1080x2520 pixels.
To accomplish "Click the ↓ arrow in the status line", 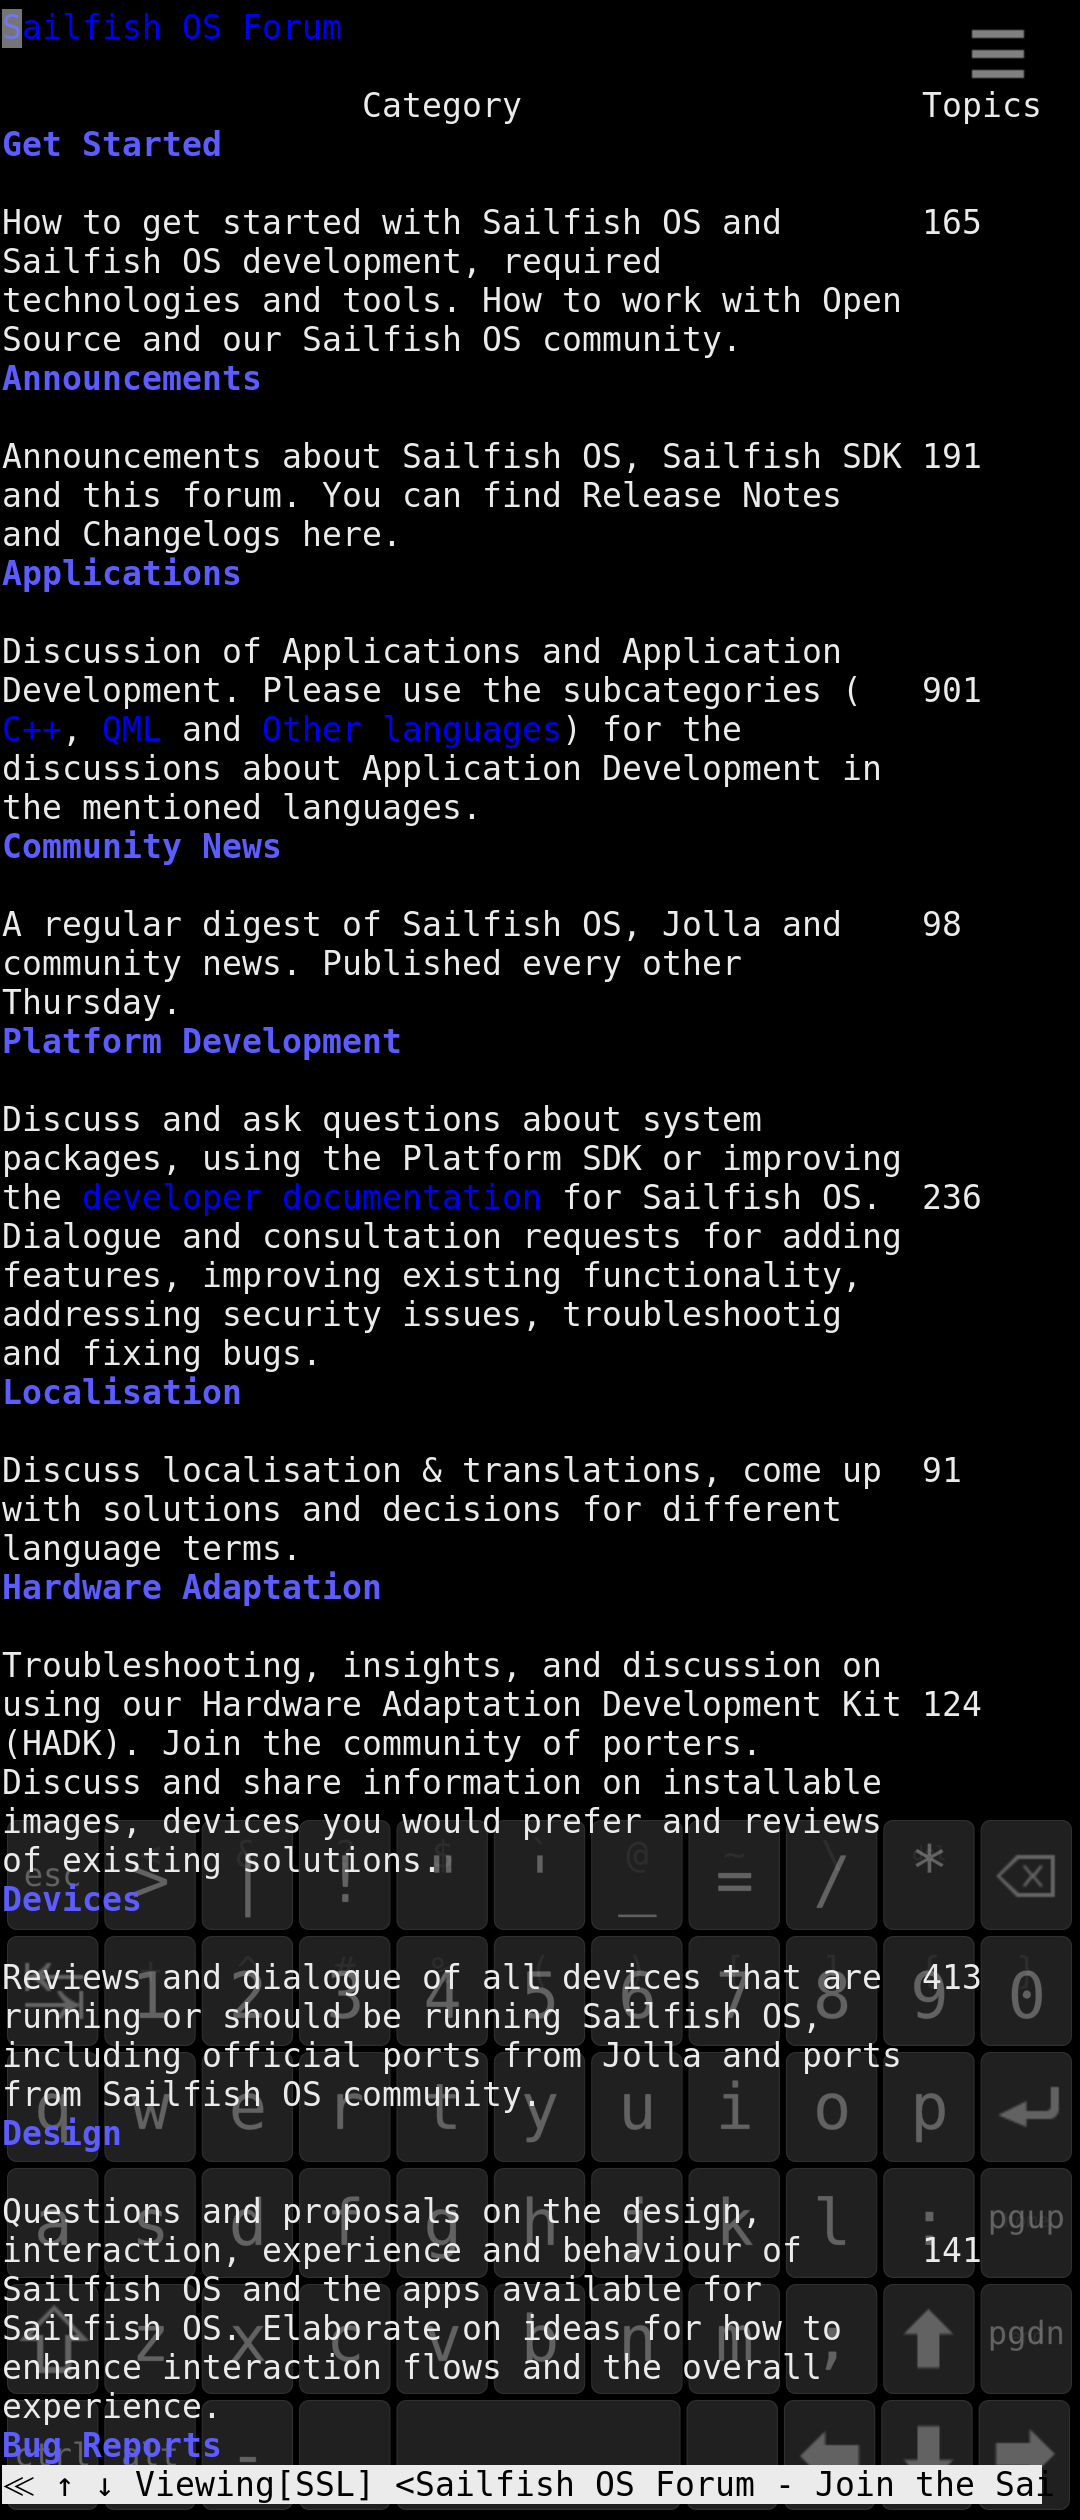I will (105, 2485).
